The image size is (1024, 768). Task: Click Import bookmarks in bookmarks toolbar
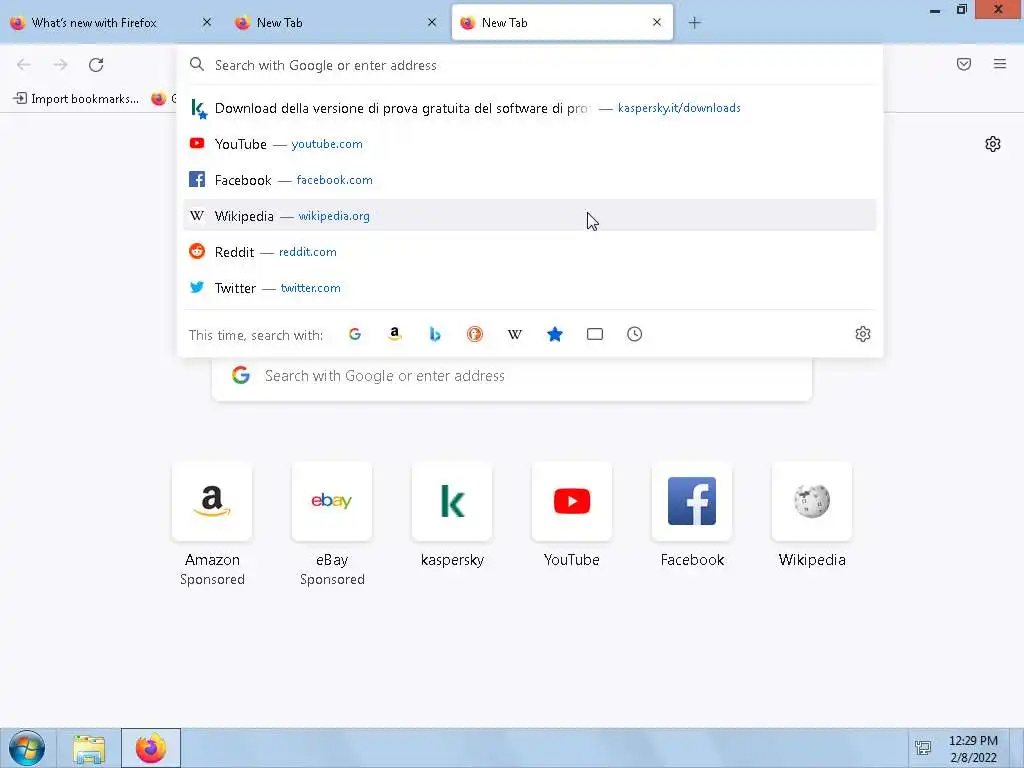coord(76,99)
